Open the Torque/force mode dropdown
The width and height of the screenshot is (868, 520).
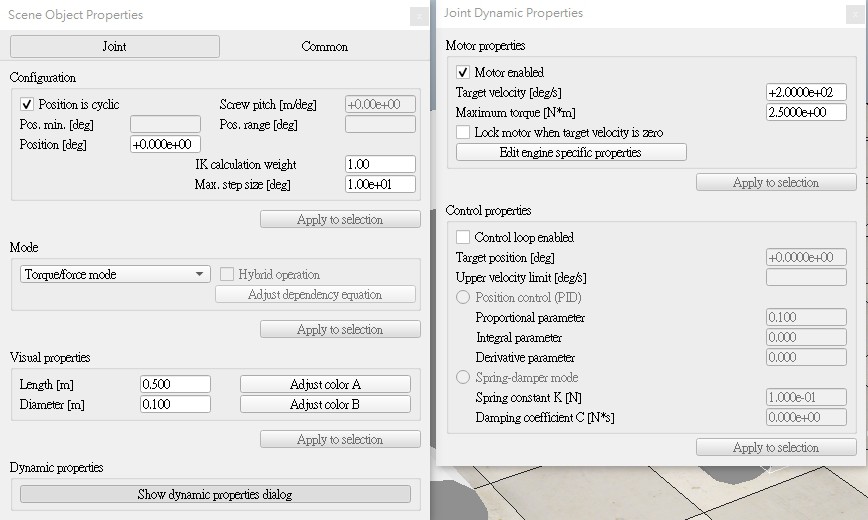point(115,274)
